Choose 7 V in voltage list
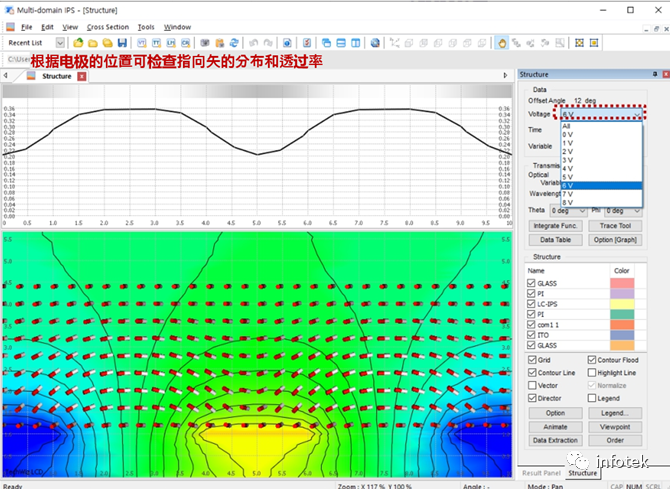670x489 pixels. pos(601,194)
